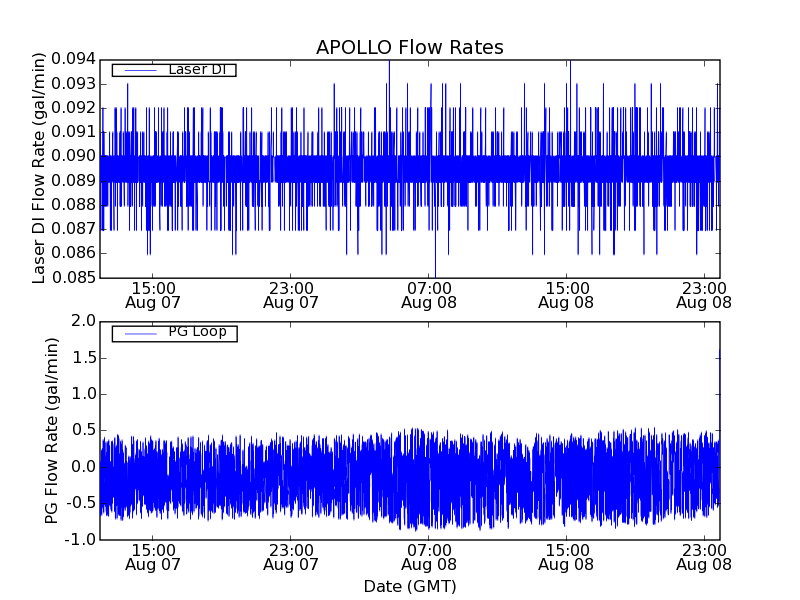Click the blue line sample in Laser DI legend
800x600 pixels.
point(139,70)
